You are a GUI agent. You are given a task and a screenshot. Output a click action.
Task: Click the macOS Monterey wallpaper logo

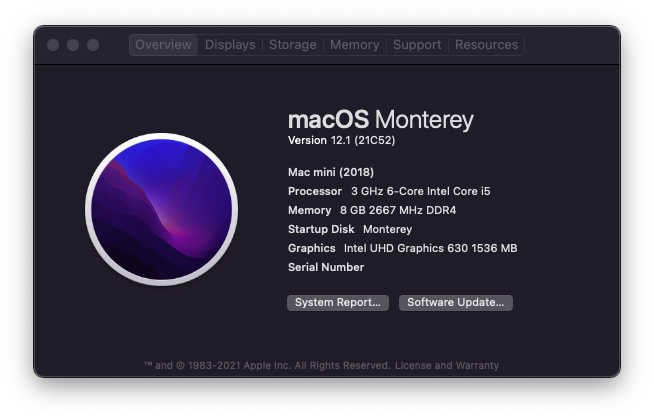(x=161, y=209)
